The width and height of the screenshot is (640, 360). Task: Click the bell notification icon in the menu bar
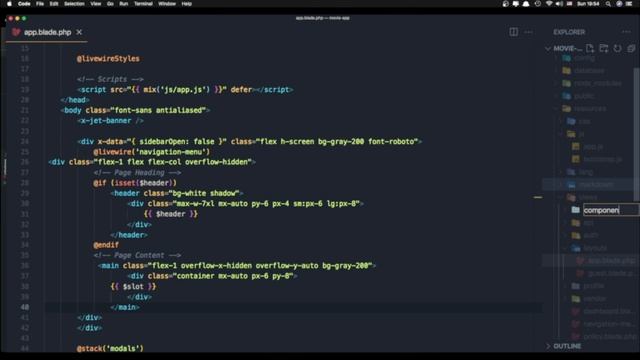point(526,4)
